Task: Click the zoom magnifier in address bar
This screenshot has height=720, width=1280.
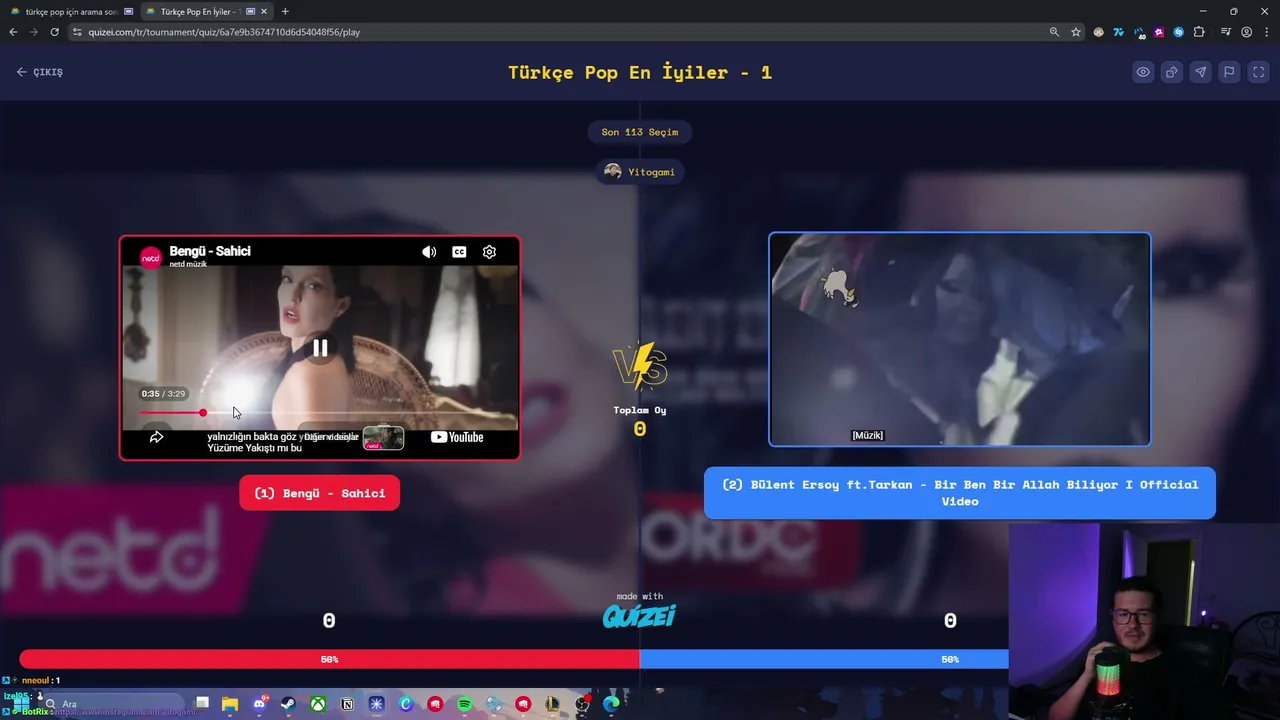Action: click(x=1054, y=32)
